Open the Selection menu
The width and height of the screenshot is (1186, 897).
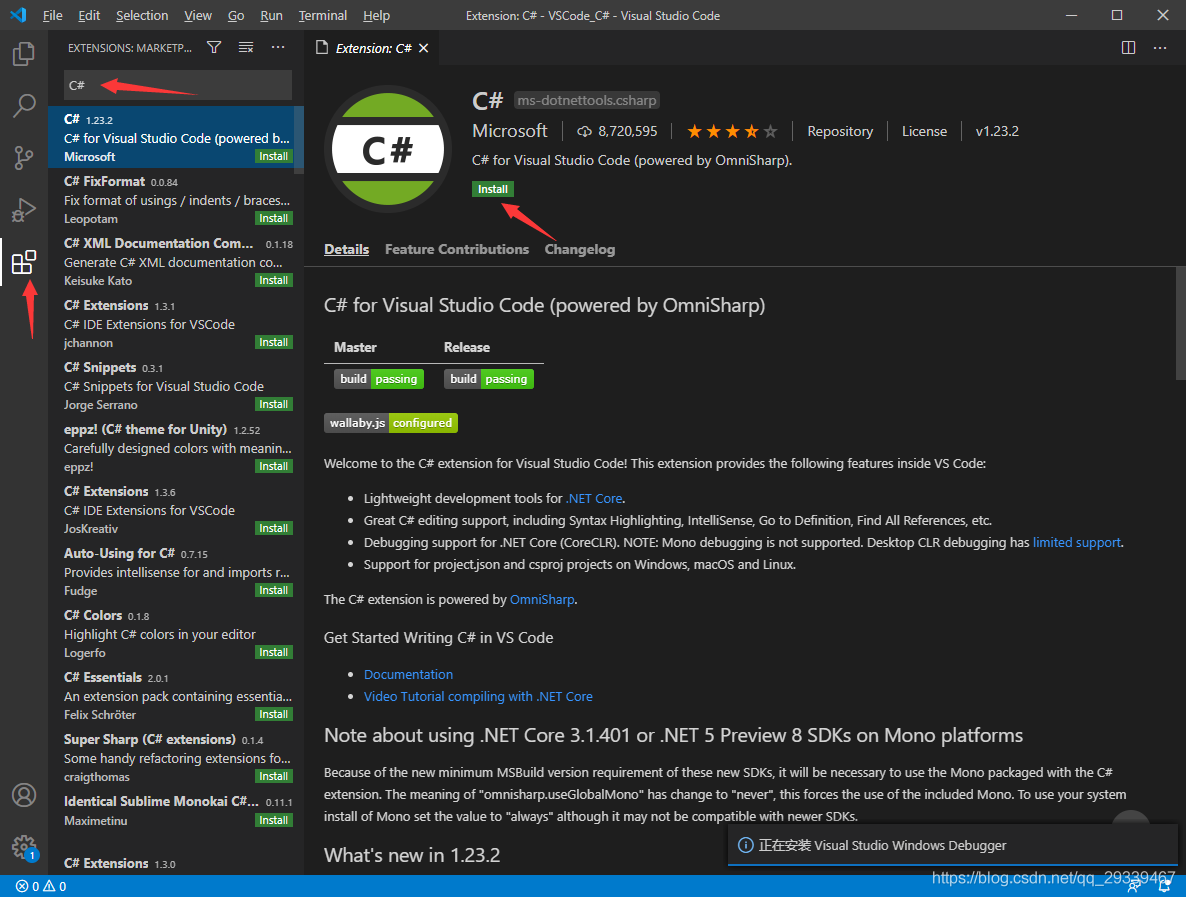coord(141,15)
